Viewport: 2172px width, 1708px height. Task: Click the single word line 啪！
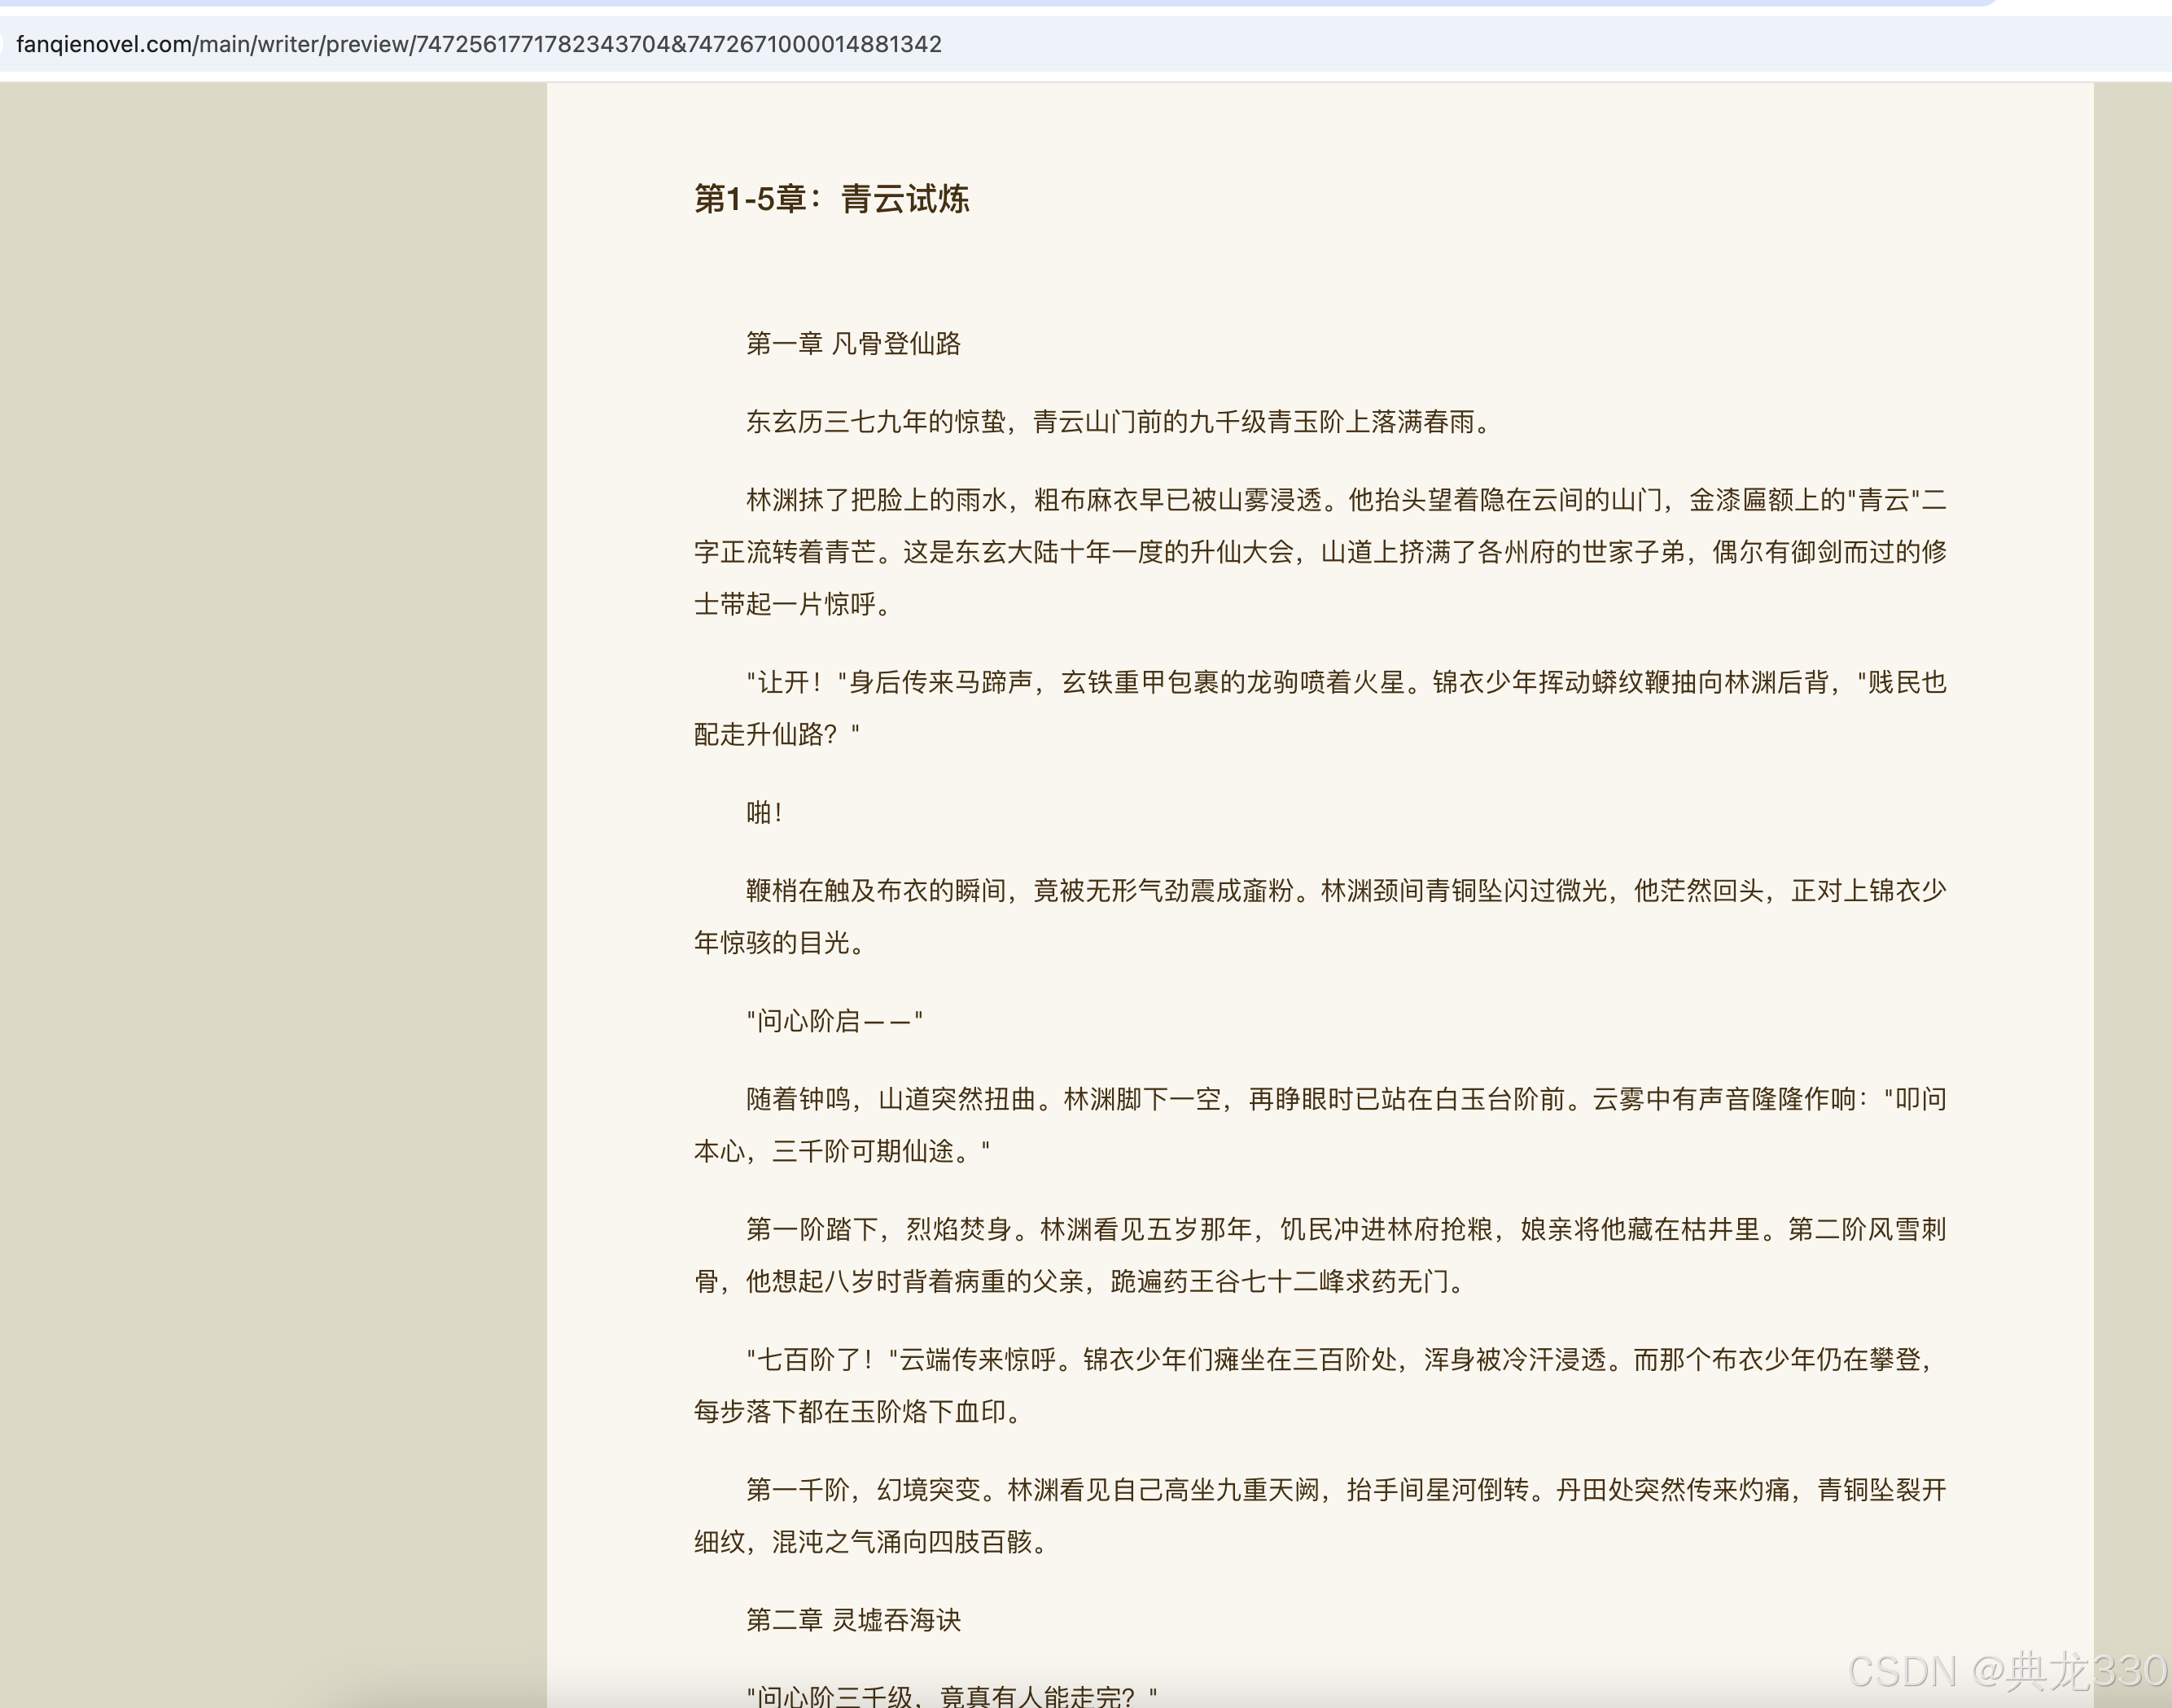(x=765, y=813)
